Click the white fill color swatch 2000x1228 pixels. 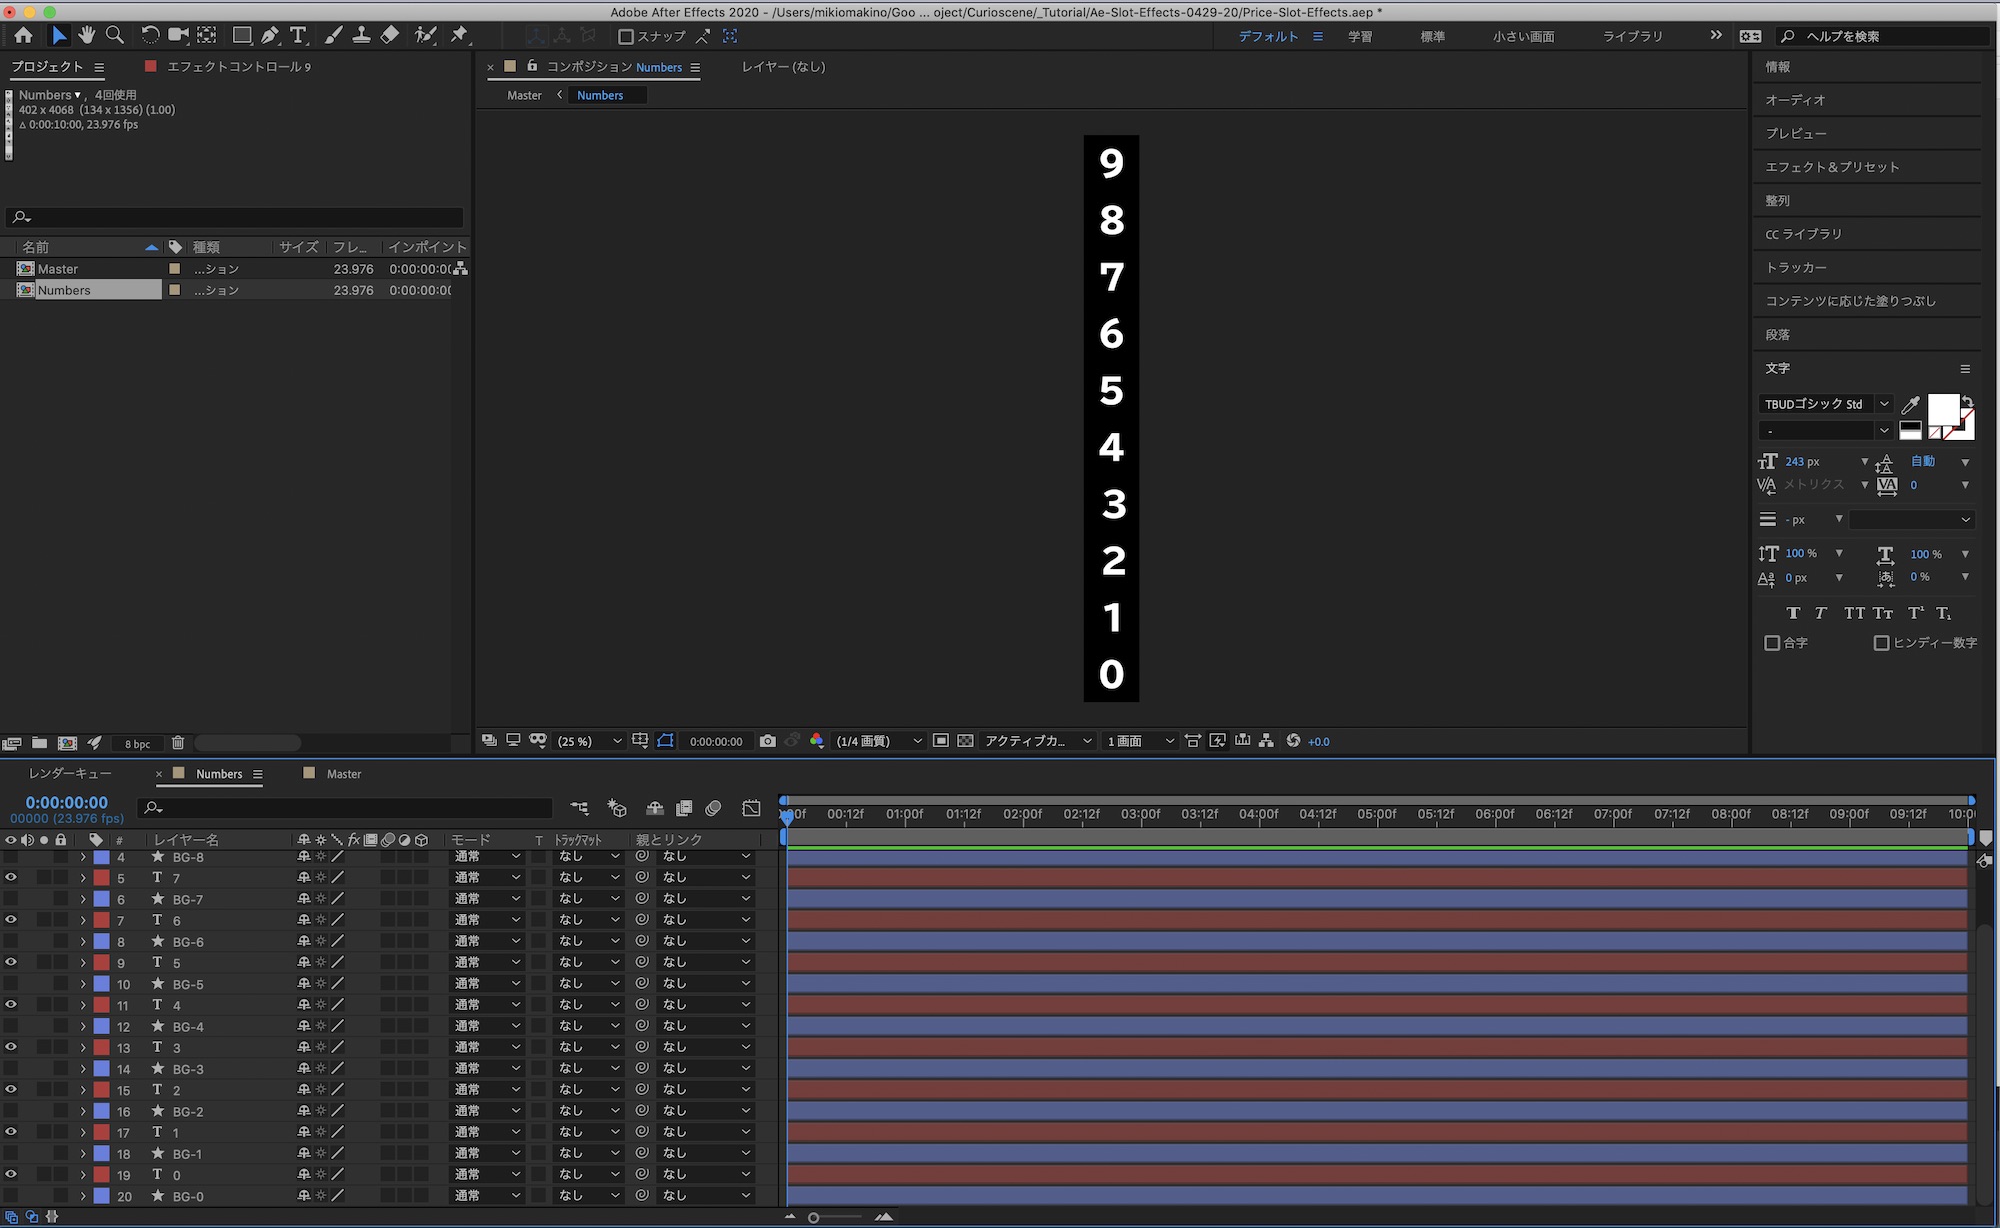[1943, 409]
